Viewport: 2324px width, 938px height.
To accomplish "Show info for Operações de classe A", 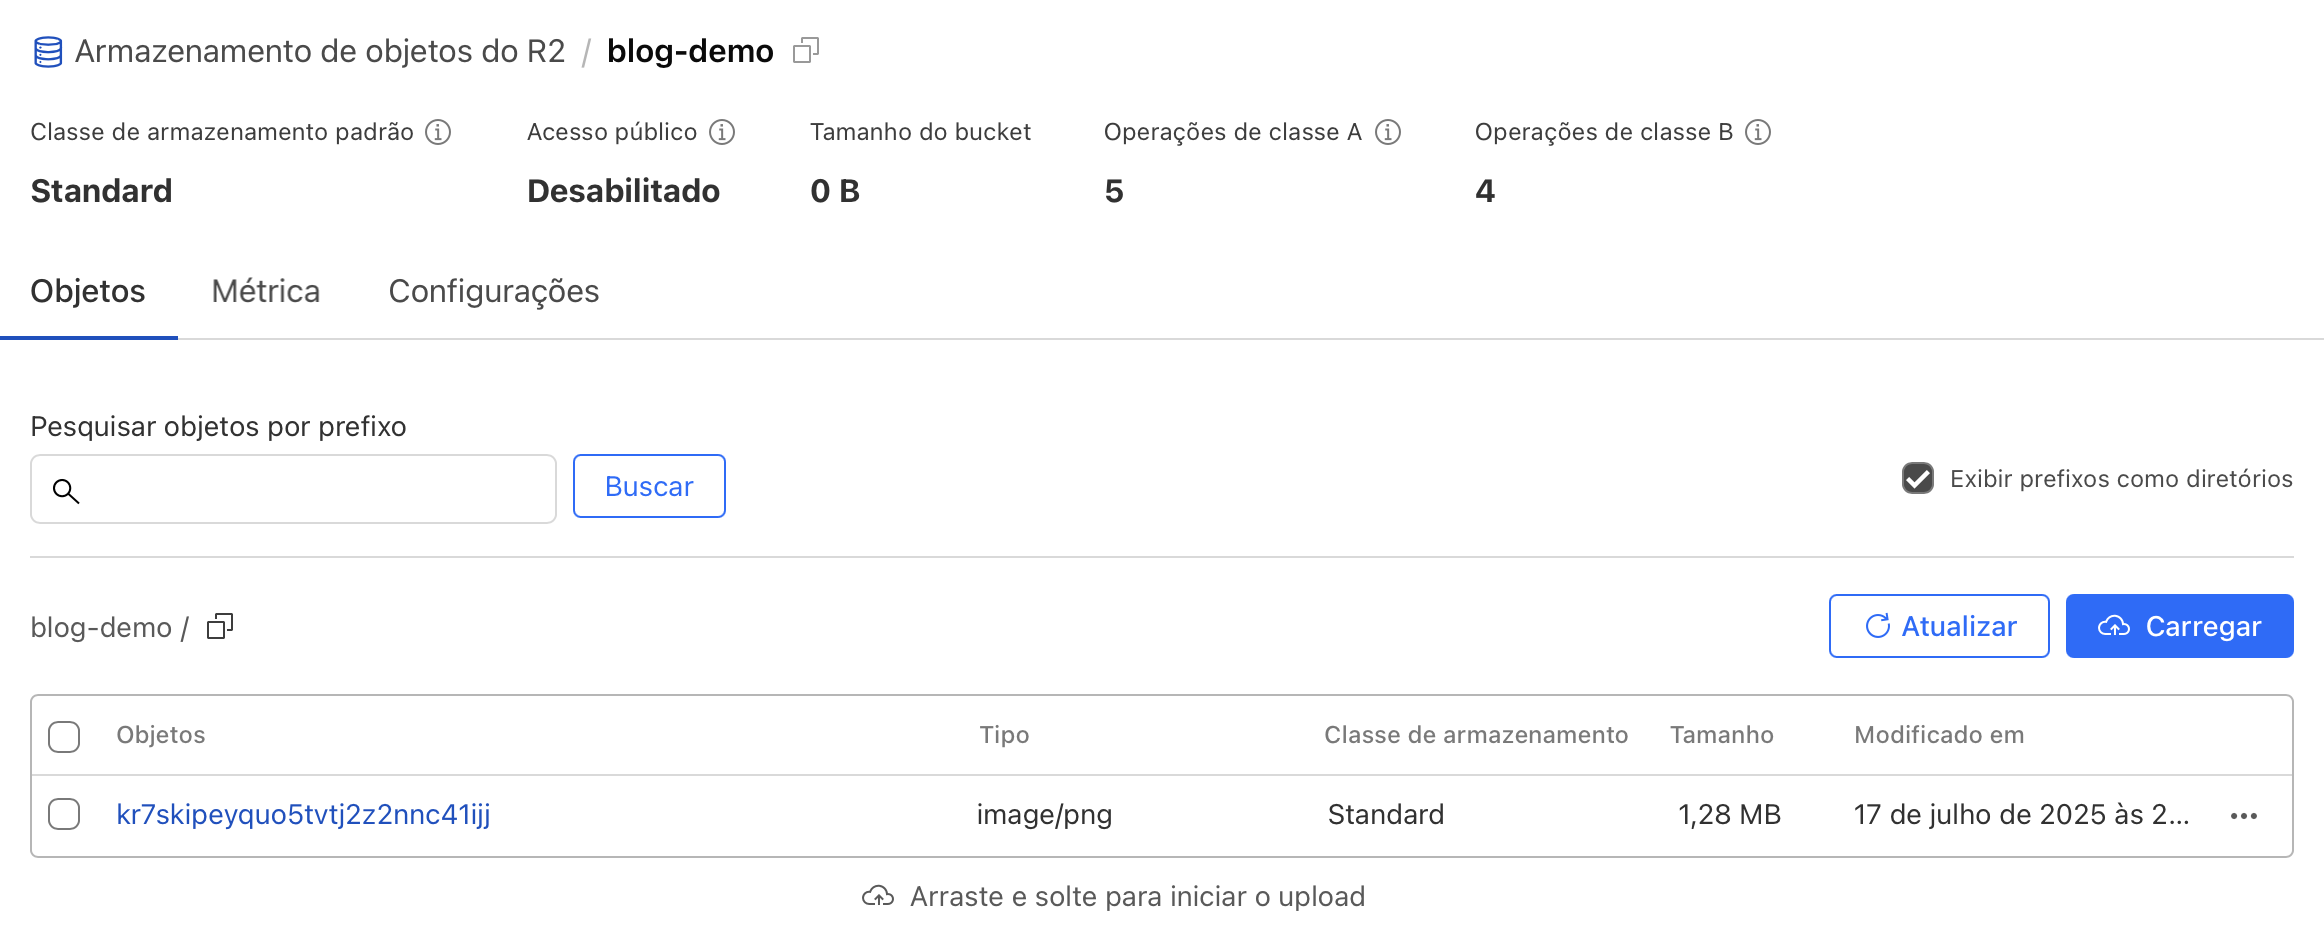I will pyautogui.click(x=1388, y=132).
